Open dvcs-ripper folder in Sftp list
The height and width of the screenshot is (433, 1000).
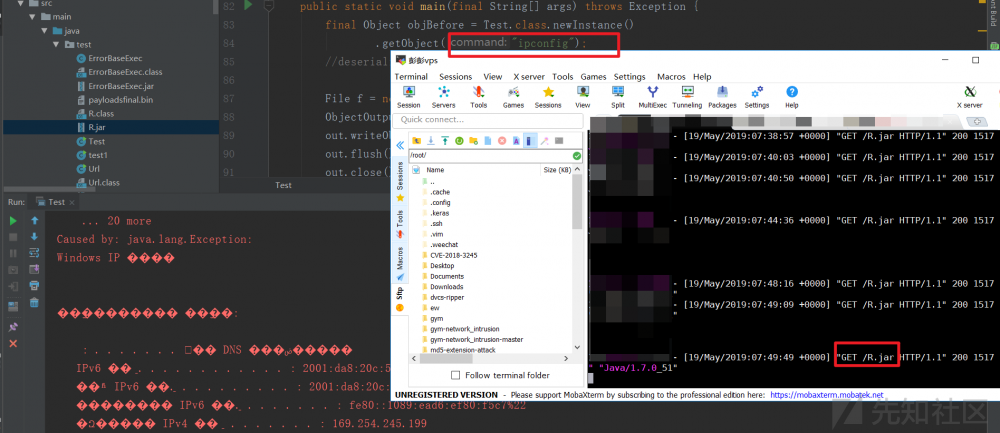pyautogui.click(x=447, y=297)
